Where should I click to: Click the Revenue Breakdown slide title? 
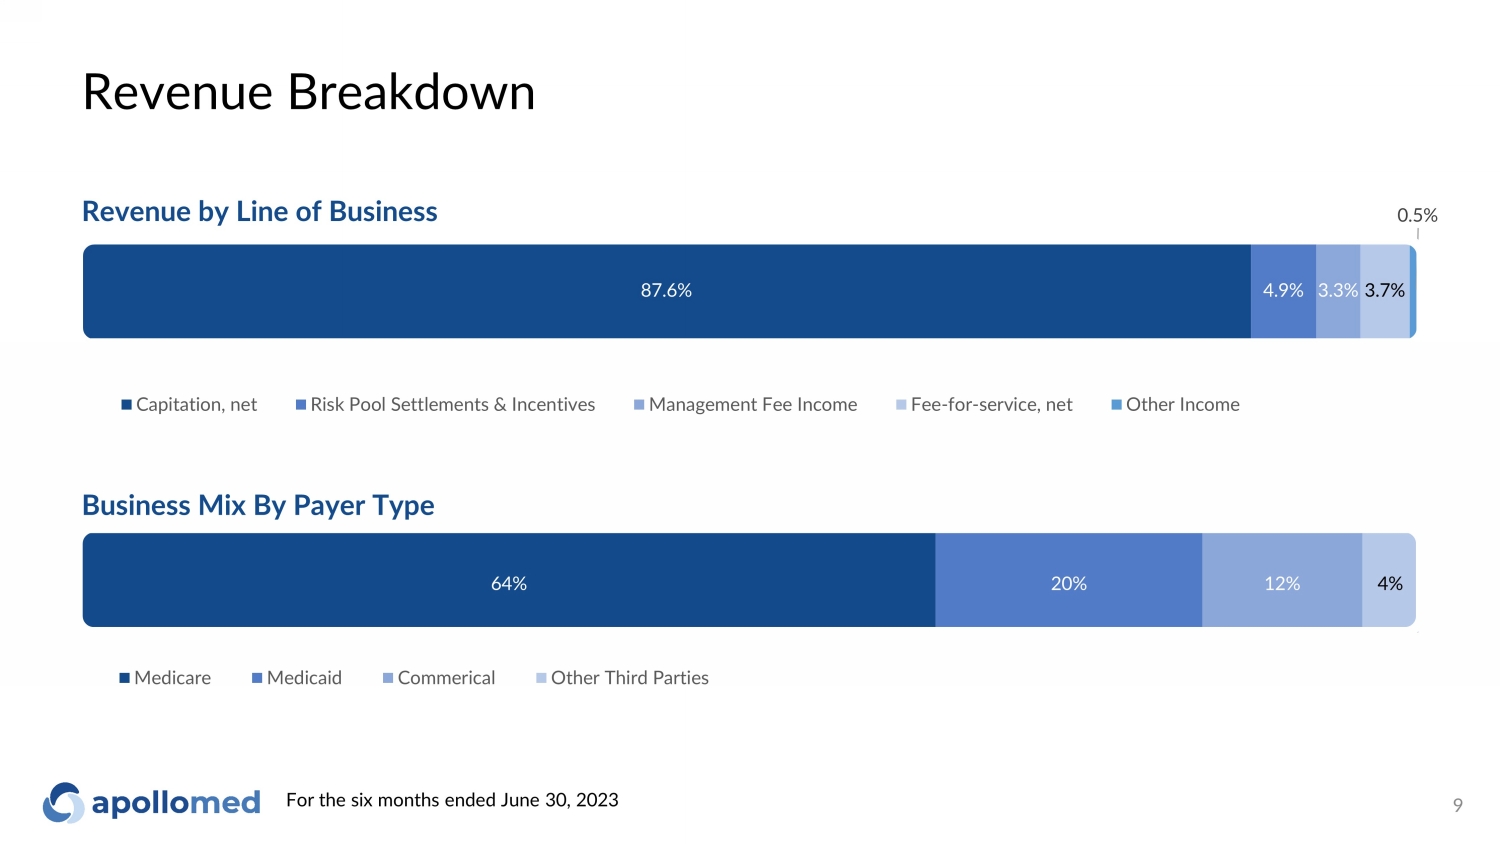point(308,92)
